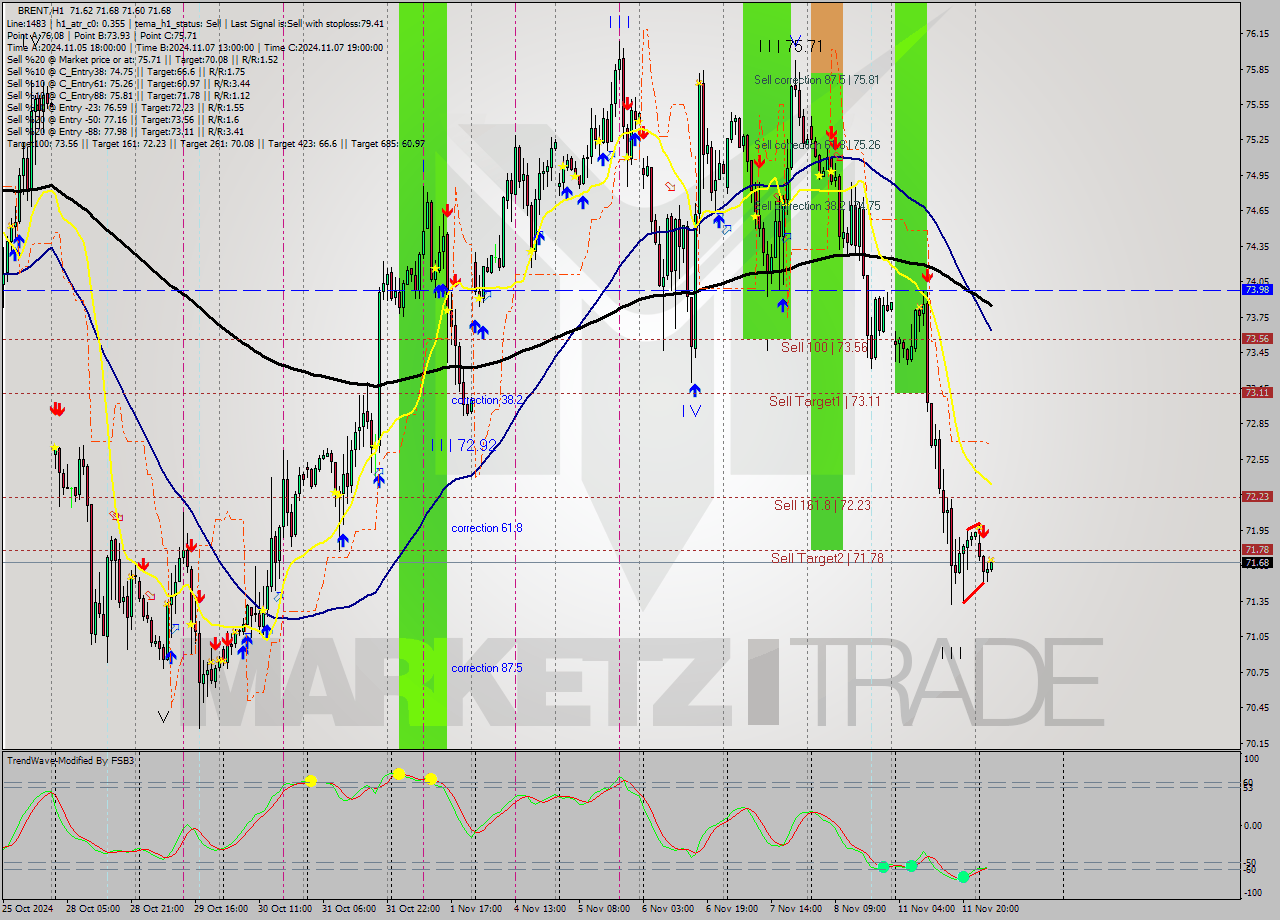Select the wave '| | |' label below last candles

click(951, 653)
